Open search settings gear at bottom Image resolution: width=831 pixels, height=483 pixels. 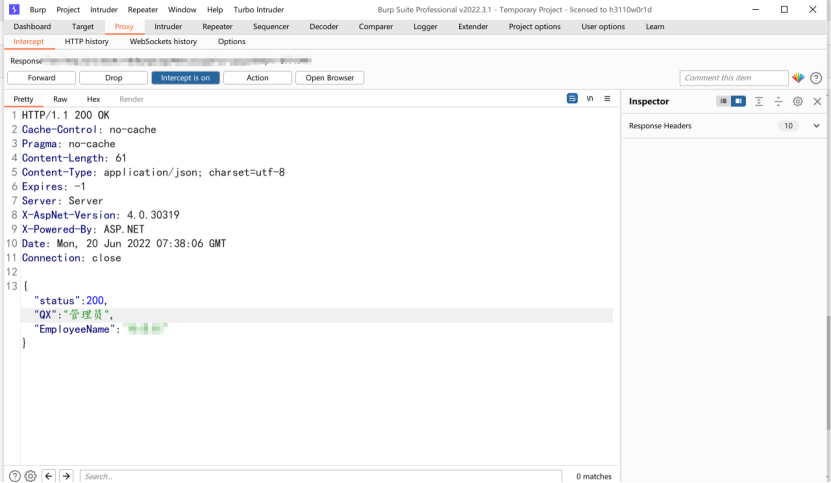(31, 476)
